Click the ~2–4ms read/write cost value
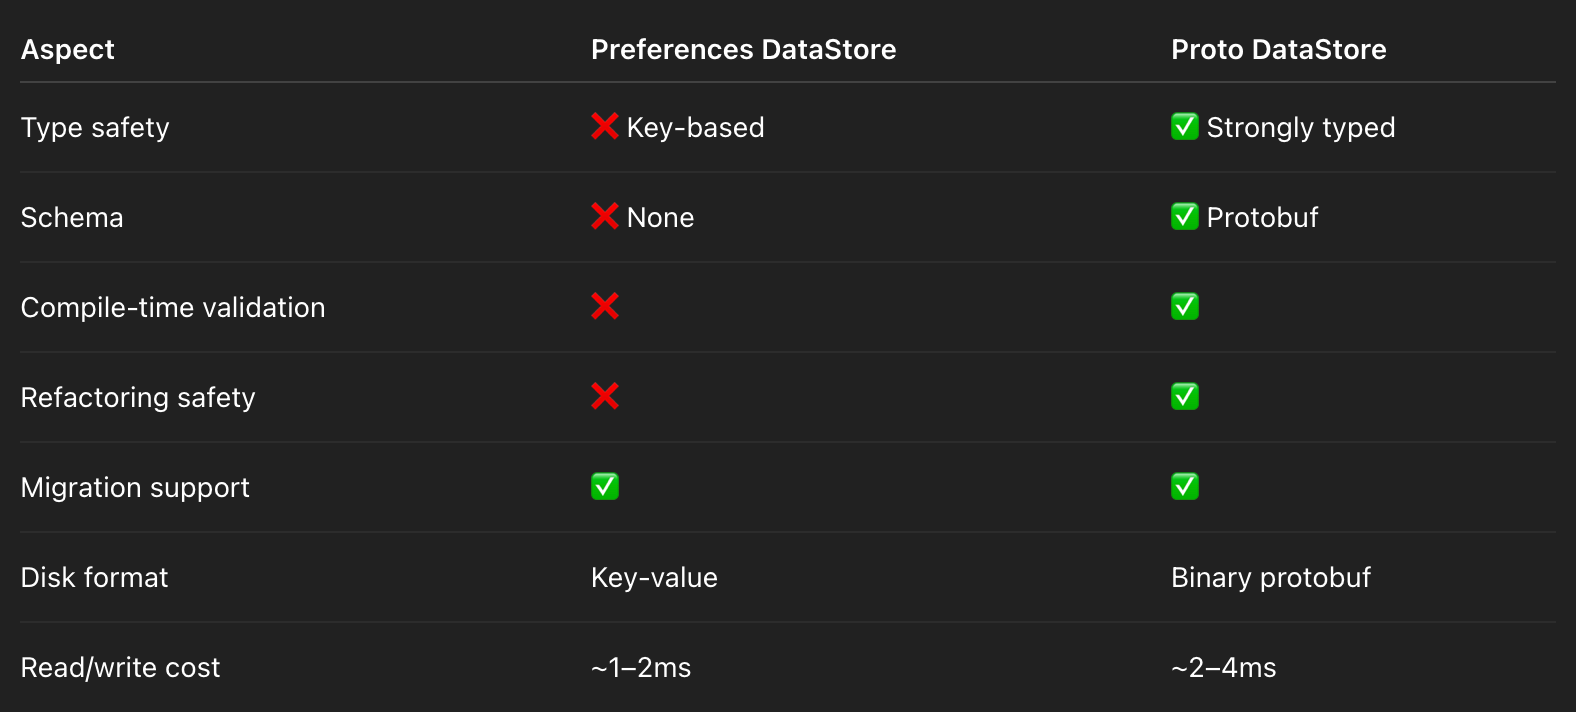This screenshot has width=1576, height=712. pos(1224,668)
